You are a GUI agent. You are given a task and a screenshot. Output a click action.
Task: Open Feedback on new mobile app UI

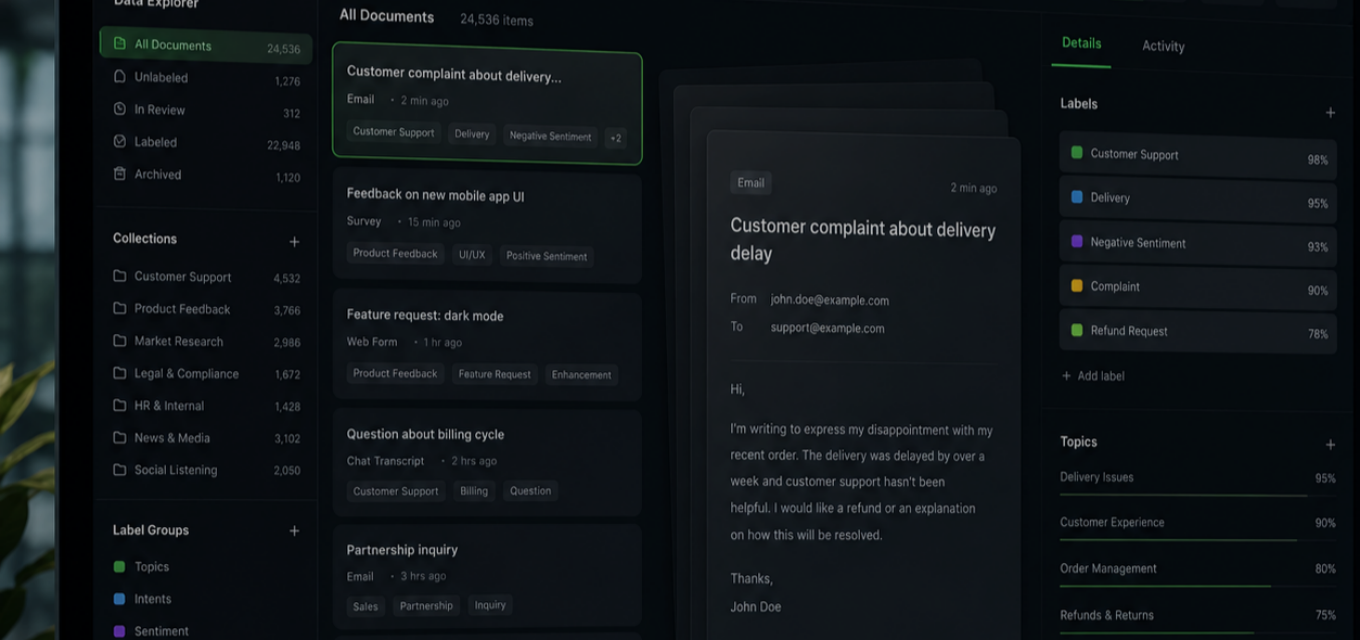487,227
